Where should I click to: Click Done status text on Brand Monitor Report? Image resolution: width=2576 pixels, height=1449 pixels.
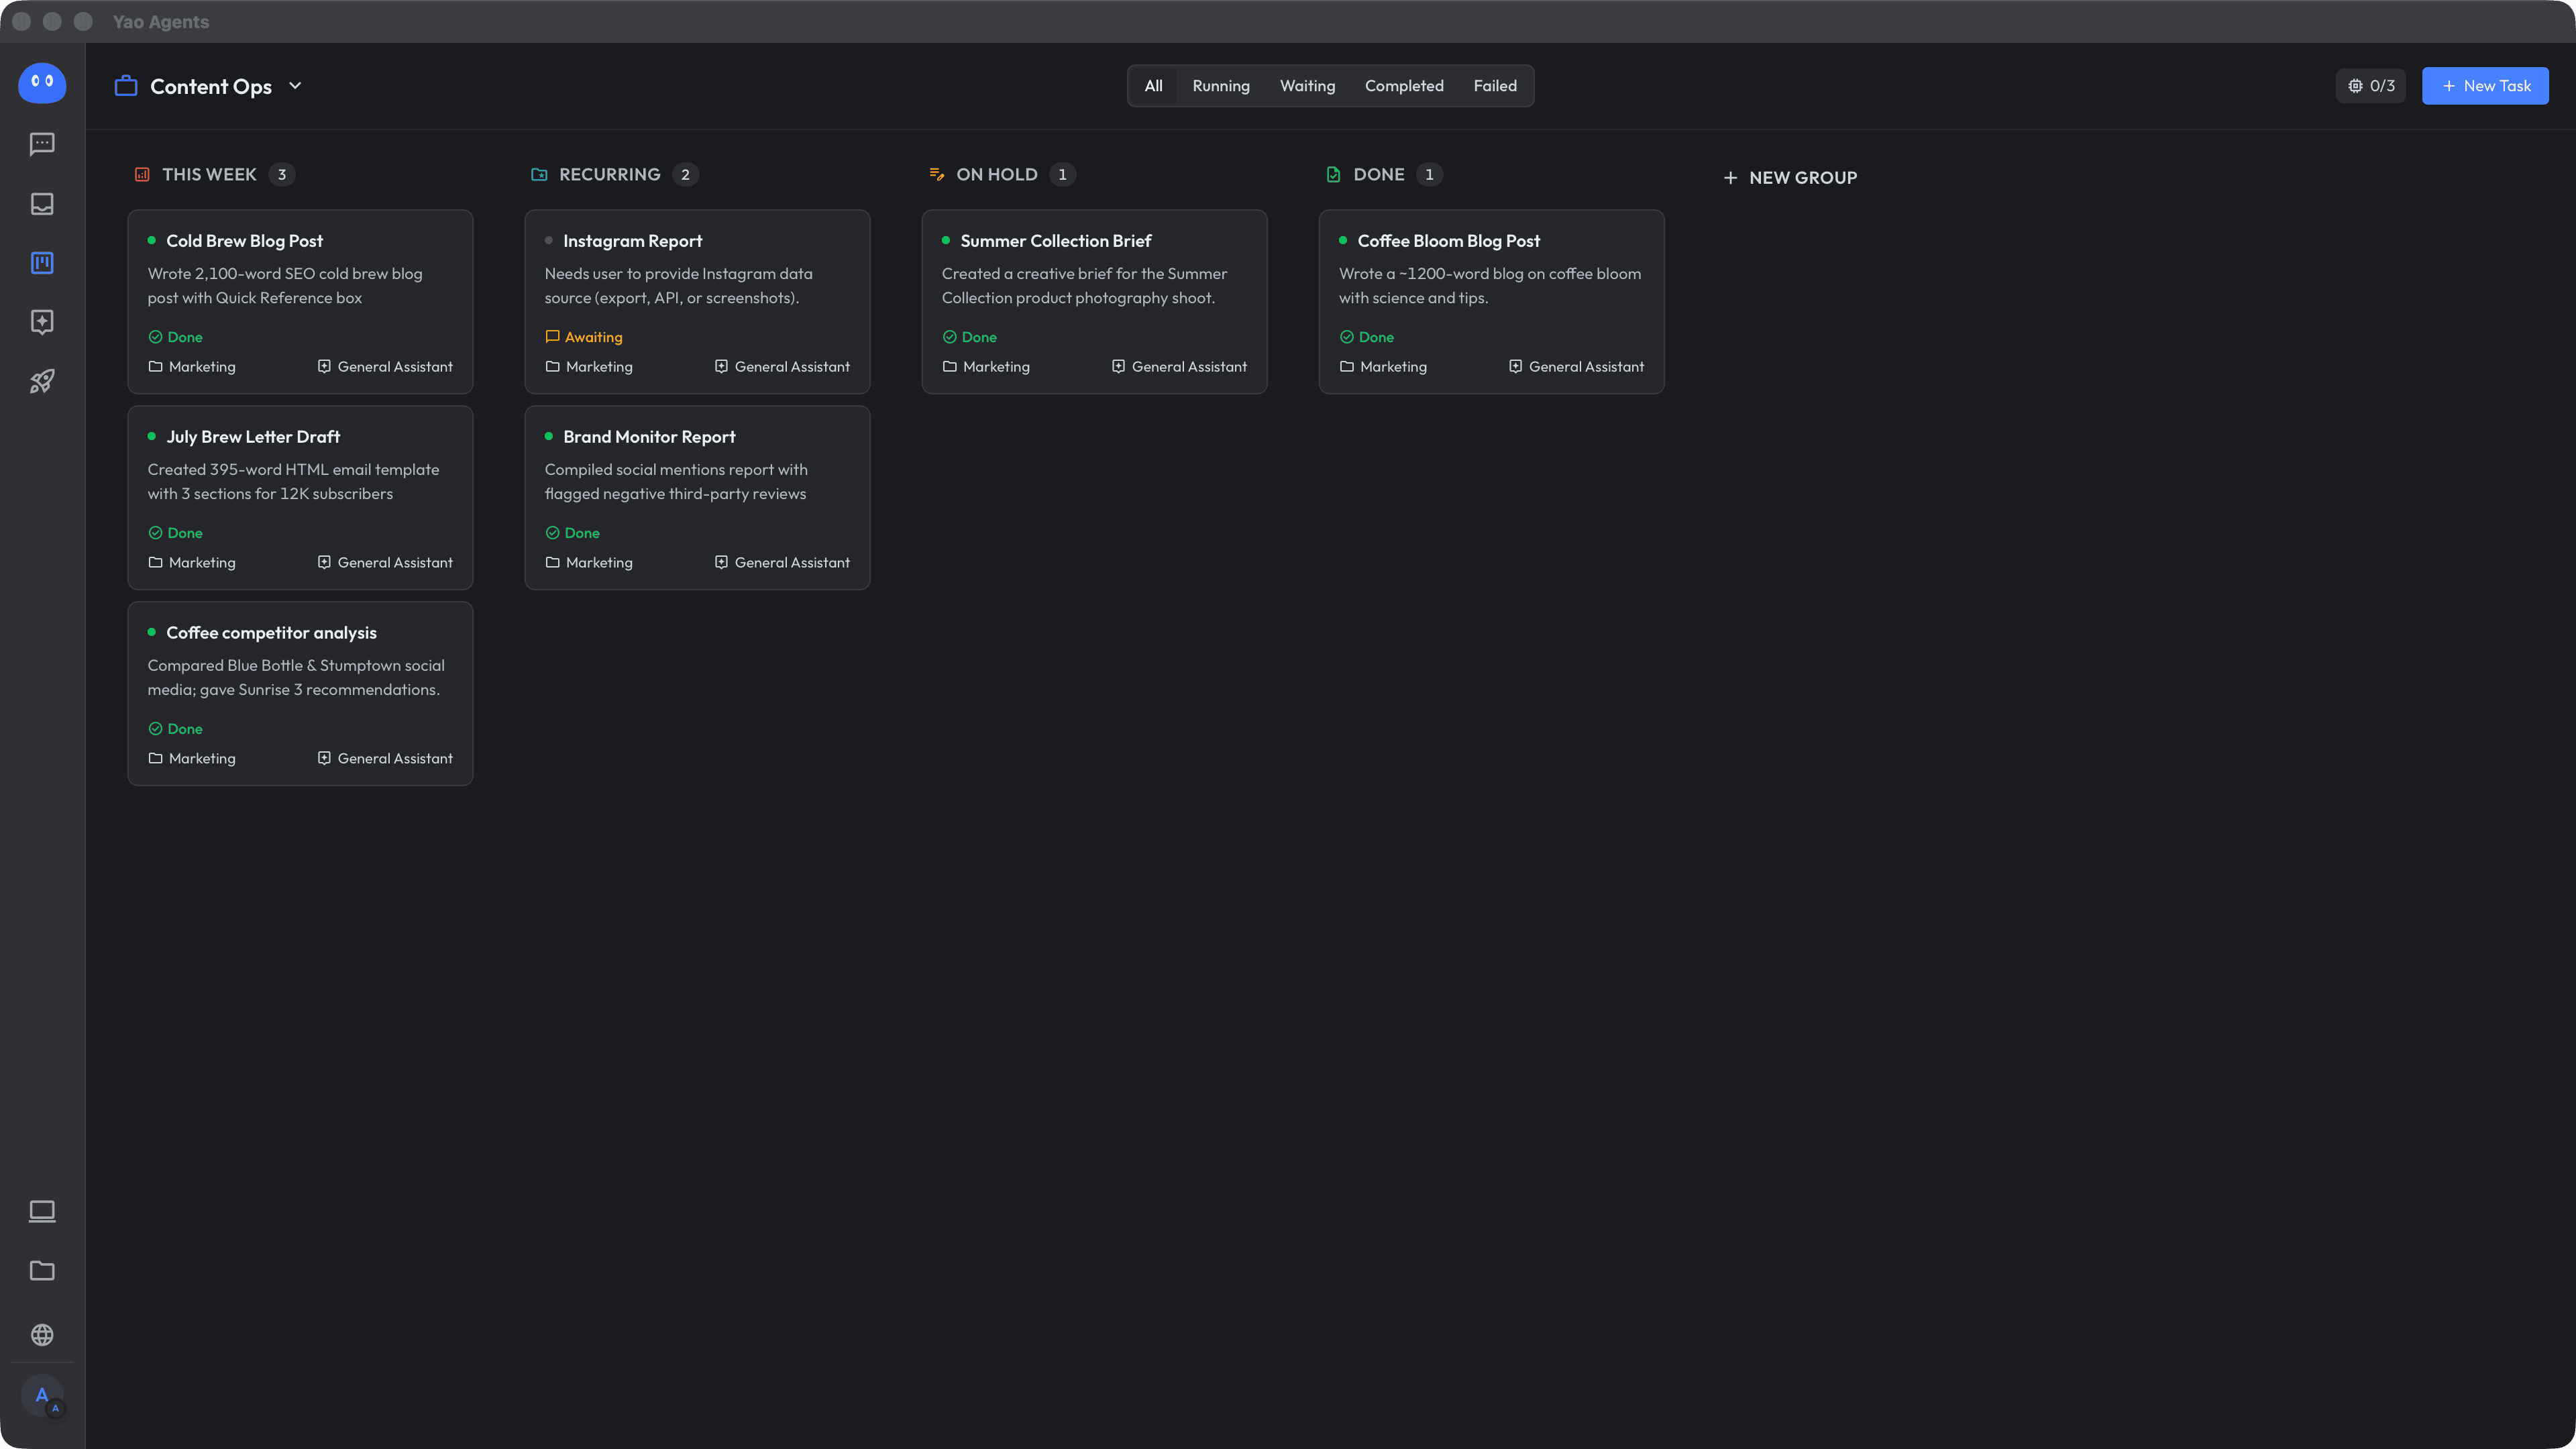(x=582, y=533)
